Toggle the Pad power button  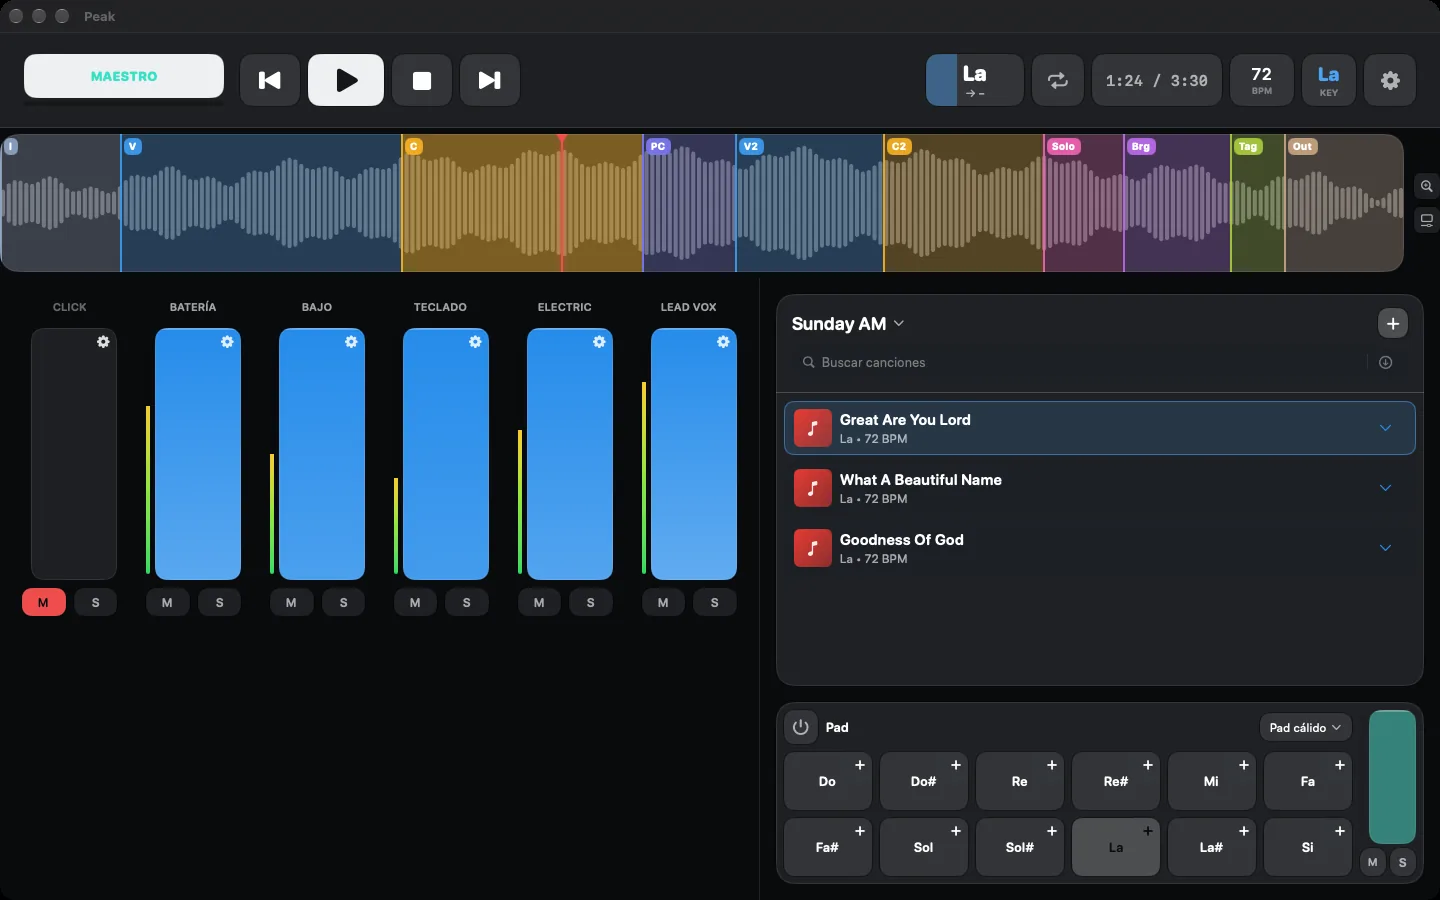[x=800, y=727]
